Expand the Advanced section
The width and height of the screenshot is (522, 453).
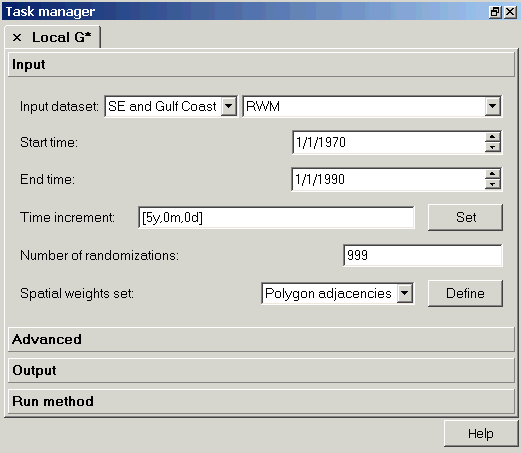click(261, 339)
